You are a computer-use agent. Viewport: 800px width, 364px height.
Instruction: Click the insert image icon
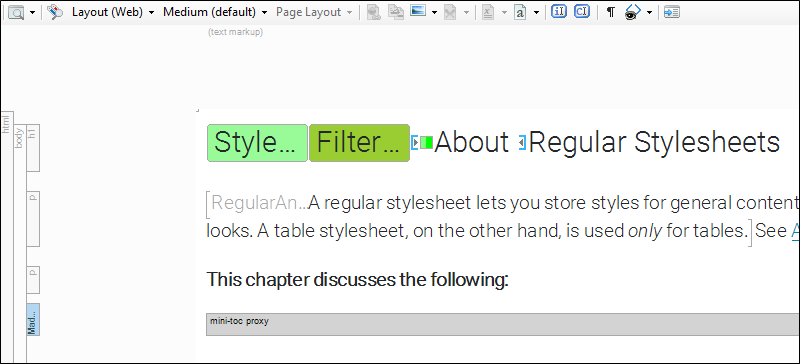[x=418, y=11]
